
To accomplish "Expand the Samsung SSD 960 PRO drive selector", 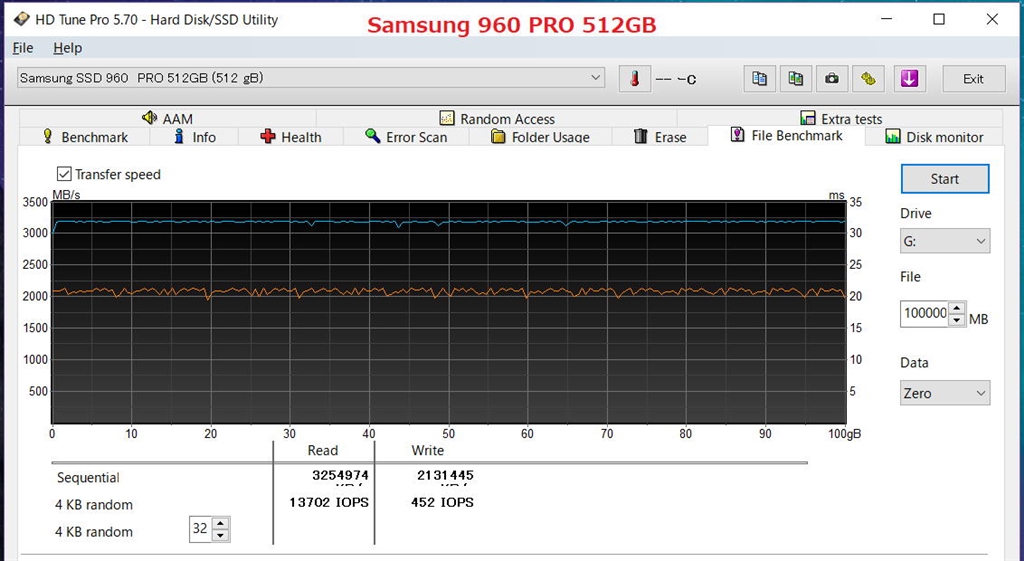I will [311, 78].
